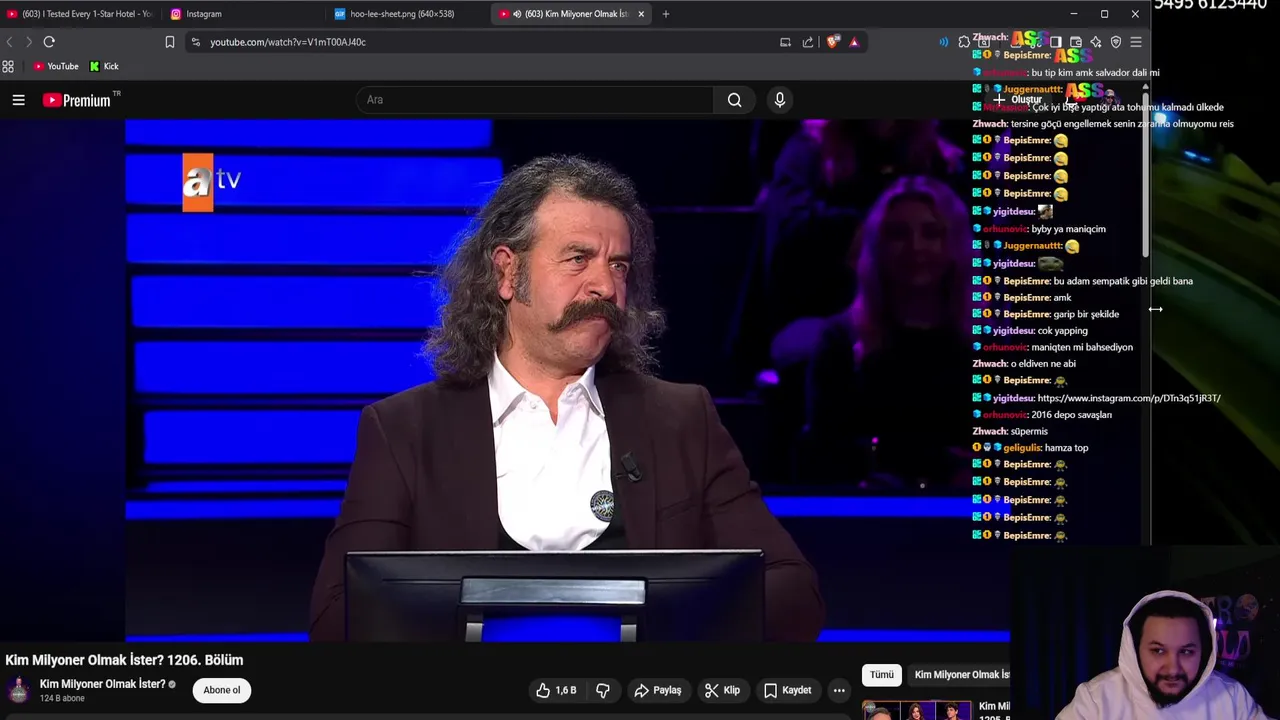Go back with the browser back arrow
Screen dimensions: 1280x720
click(x=9, y=42)
